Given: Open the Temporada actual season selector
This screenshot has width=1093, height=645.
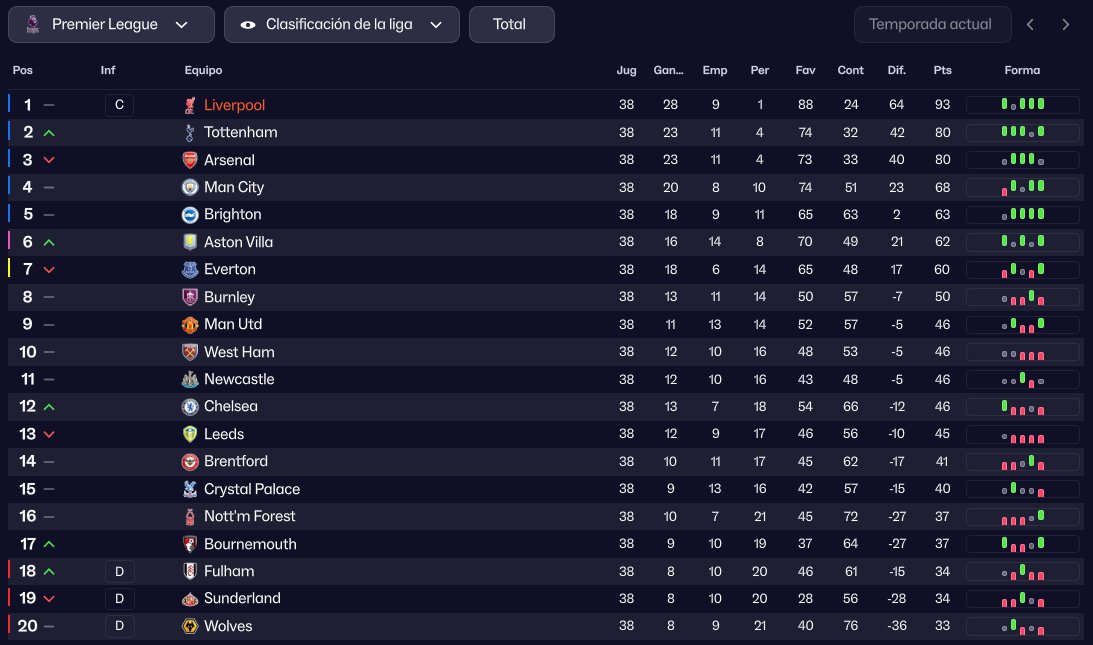Looking at the screenshot, I should pyautogui.click(x=930, y=24).
